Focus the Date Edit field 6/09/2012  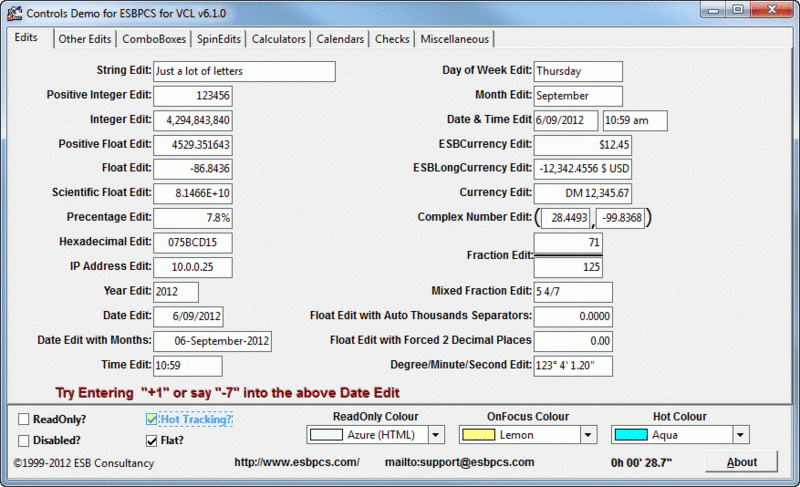click(x=188, y=316)
